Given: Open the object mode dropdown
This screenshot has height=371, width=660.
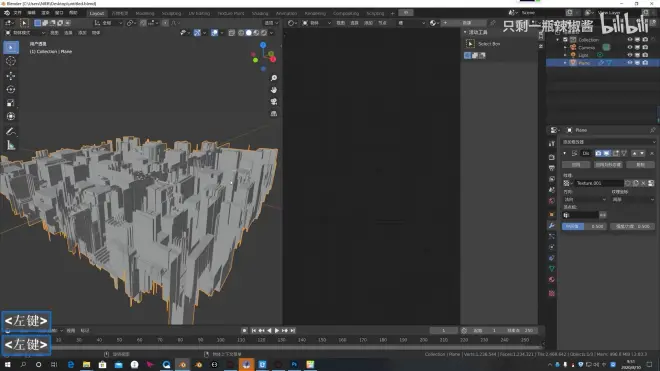Looking at the screenshot, I should point(25,32).
